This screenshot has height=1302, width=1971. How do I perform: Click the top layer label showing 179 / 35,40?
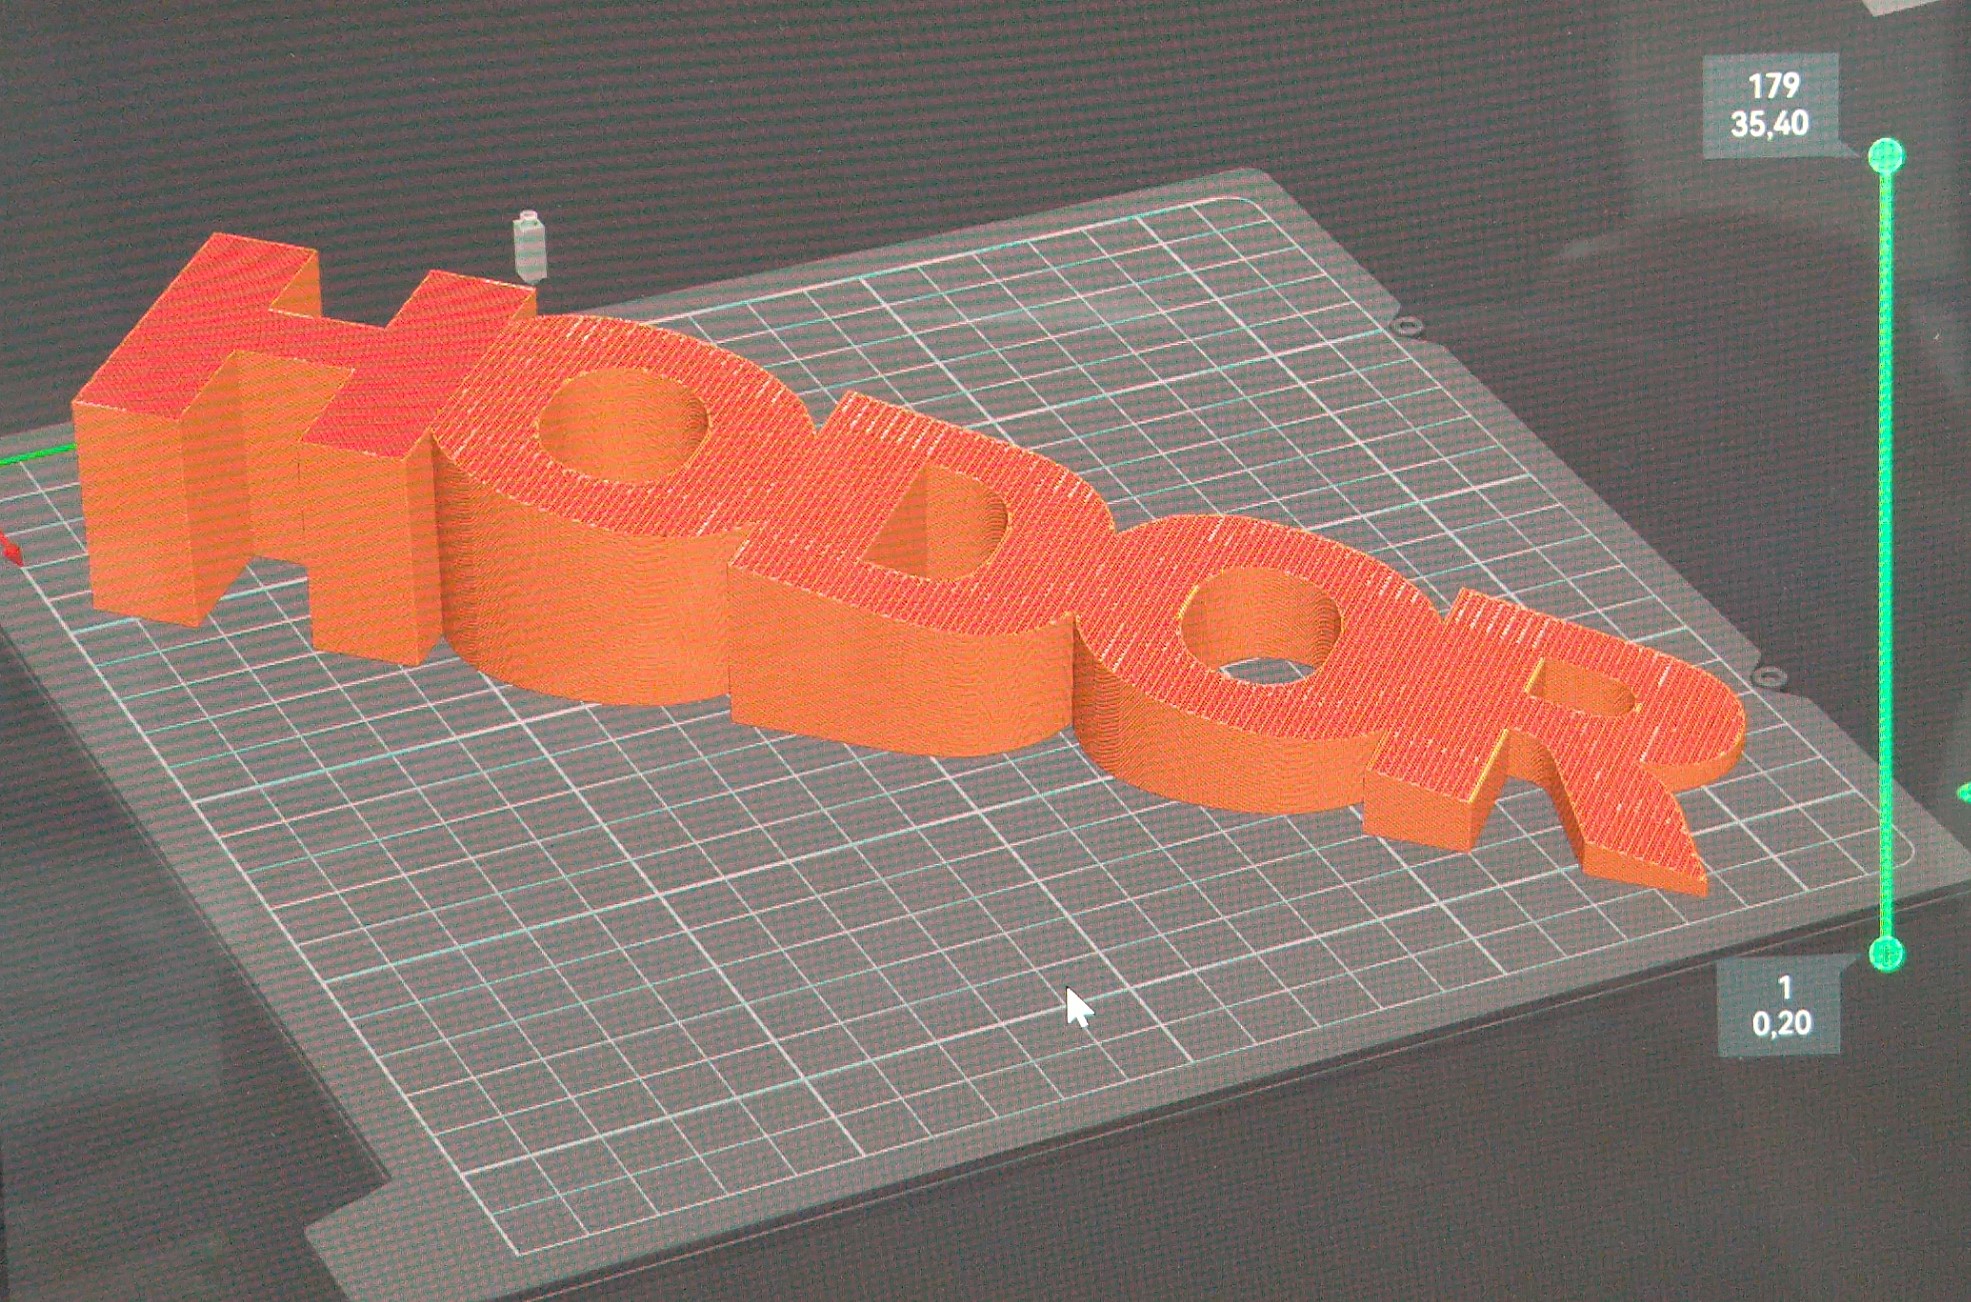tap(1770, 105)
